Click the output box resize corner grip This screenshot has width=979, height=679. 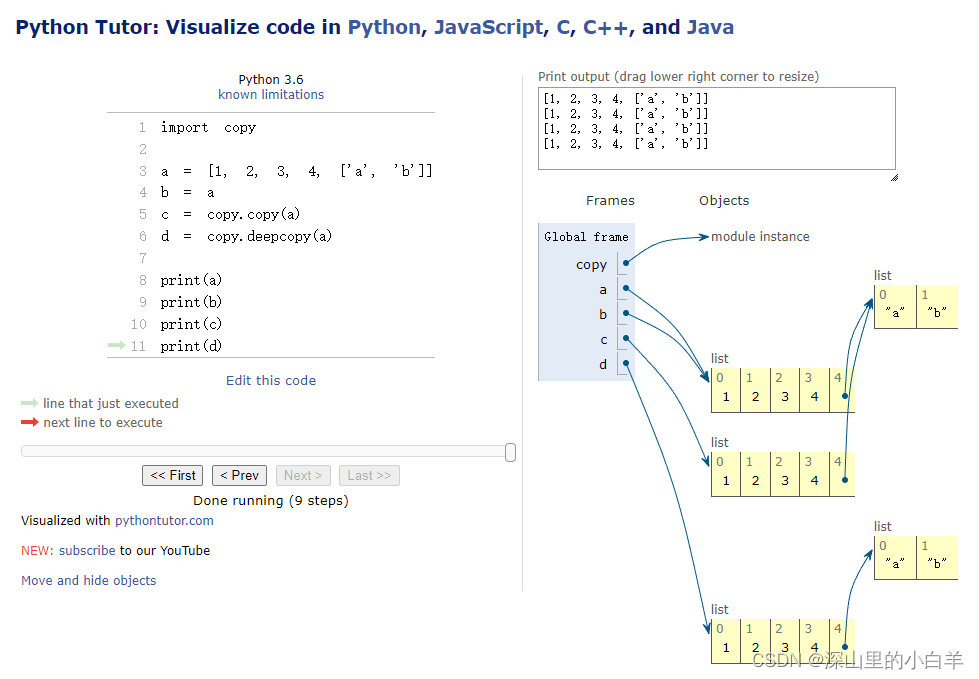(x=893, y=177)
